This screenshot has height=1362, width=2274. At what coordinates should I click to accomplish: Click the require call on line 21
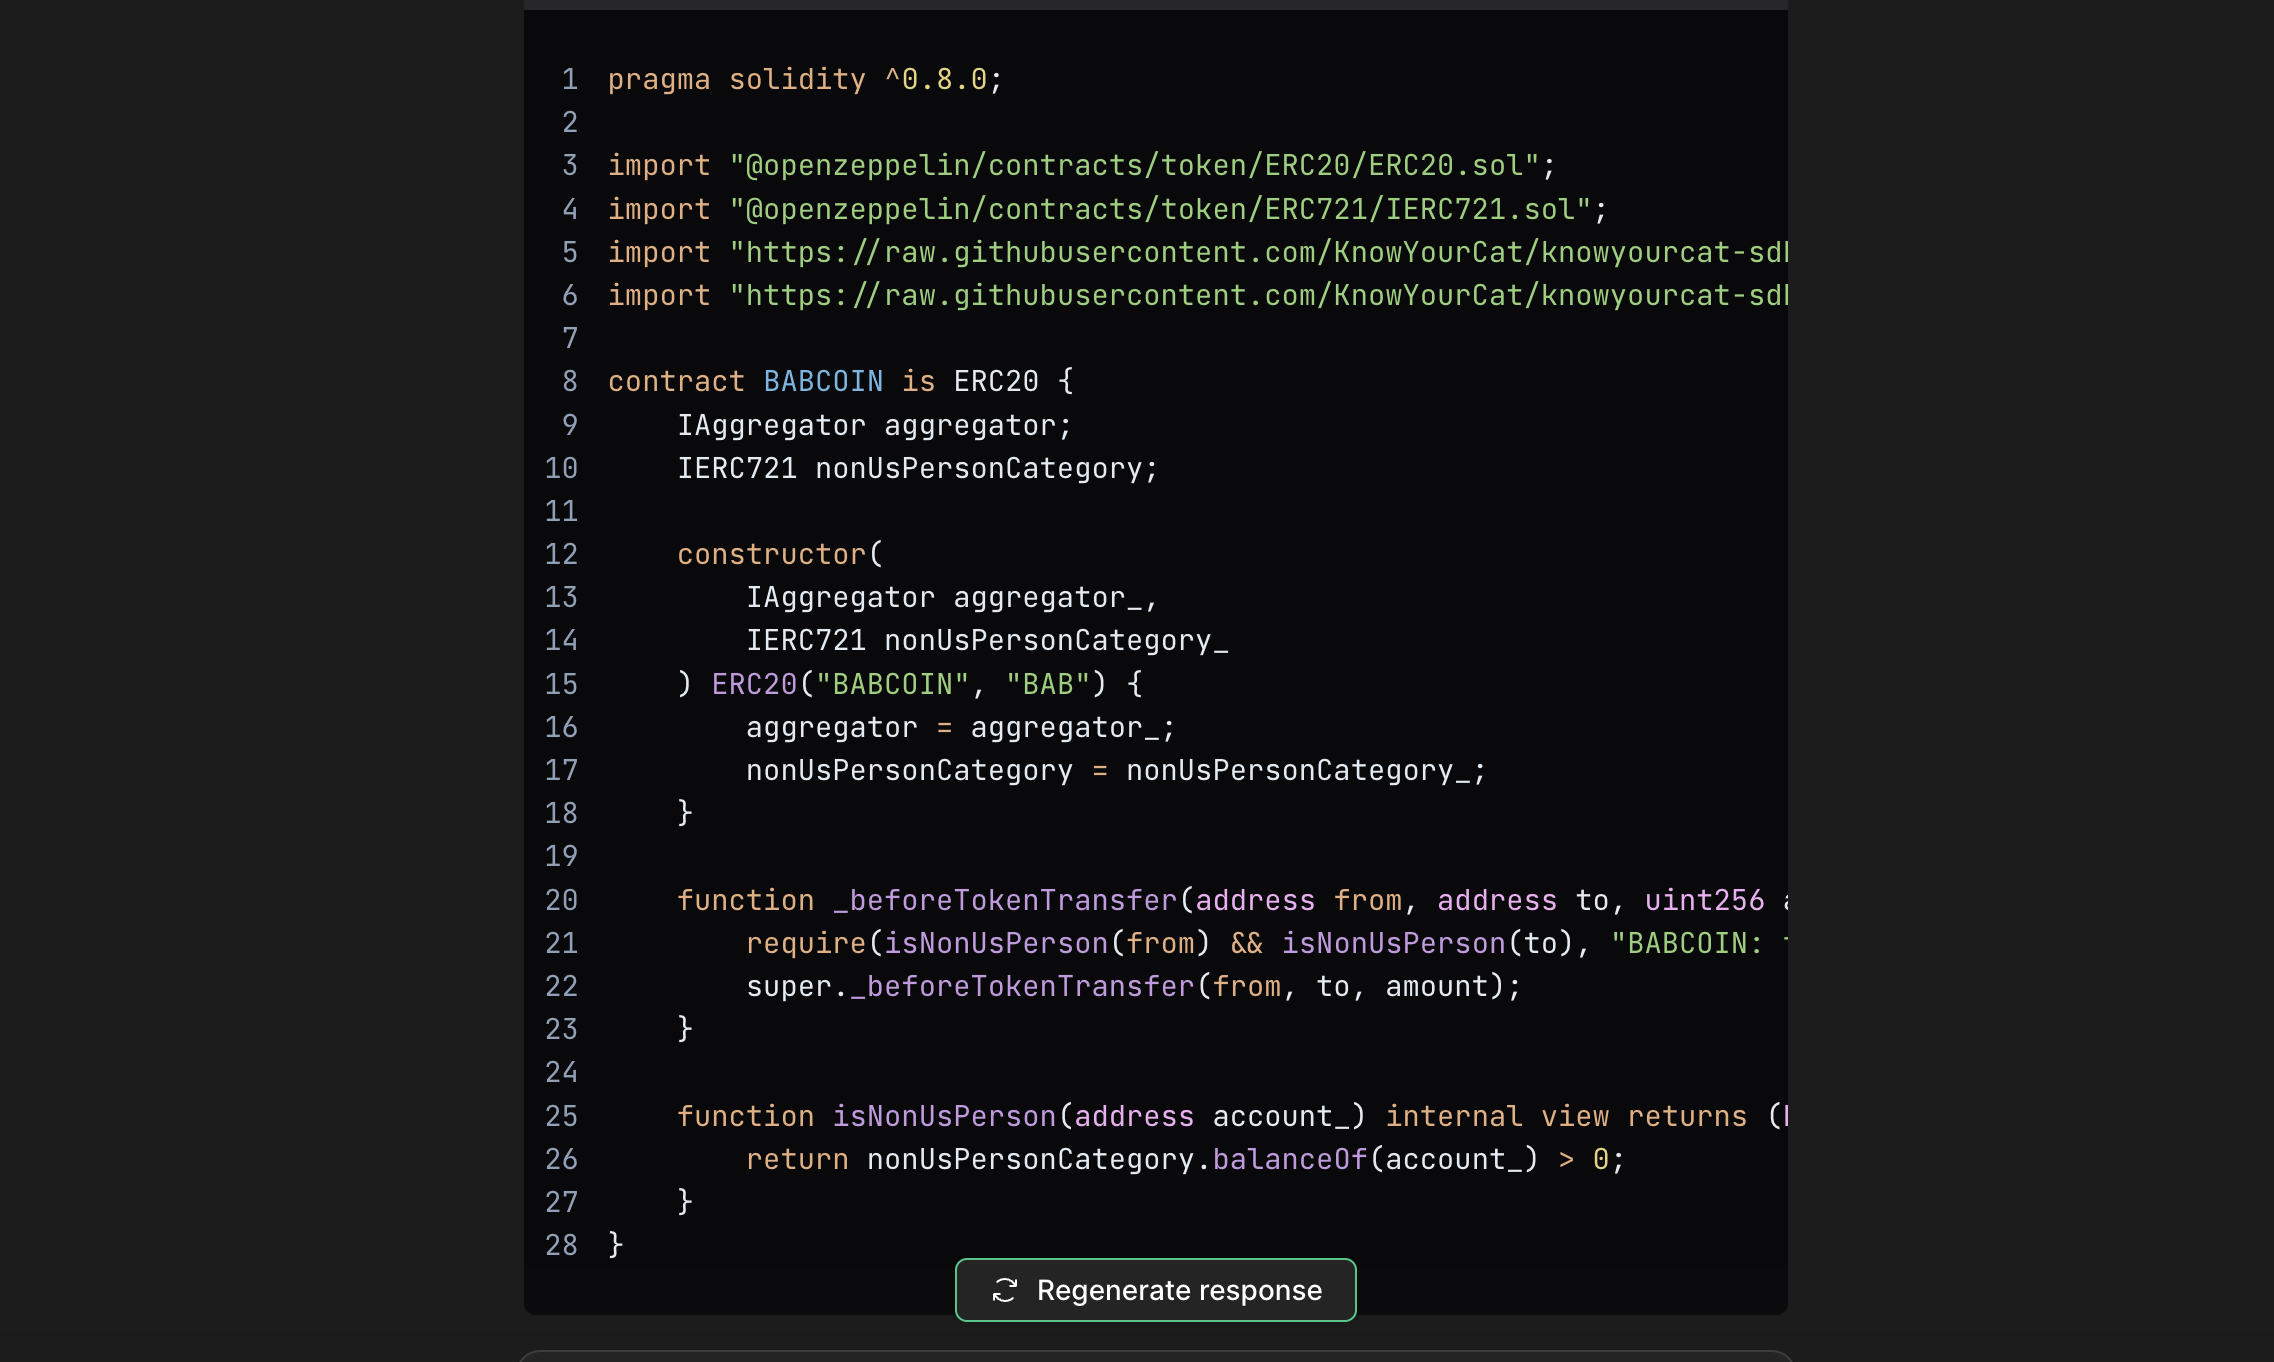[x=805, y=943]
